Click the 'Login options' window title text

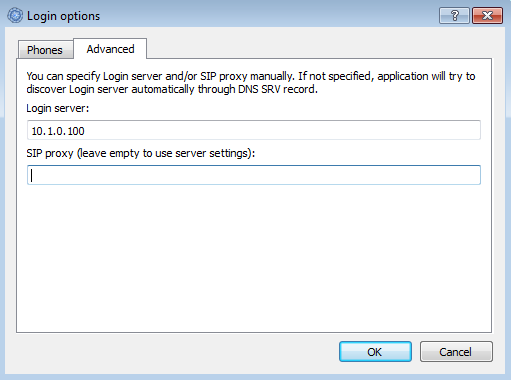click(63, 16)
